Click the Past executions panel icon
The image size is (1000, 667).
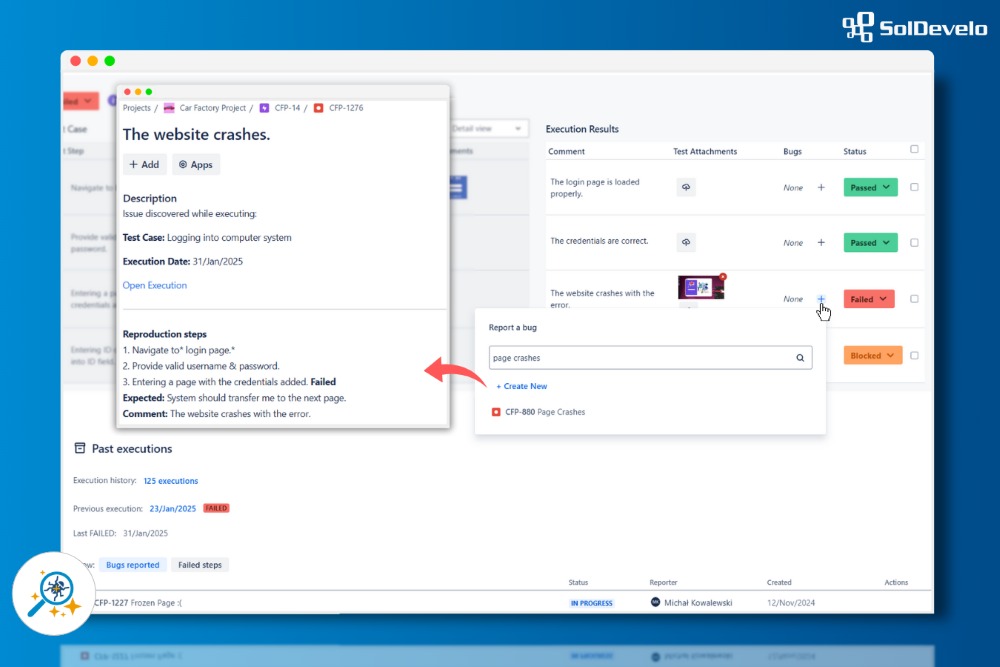(81, 448)
